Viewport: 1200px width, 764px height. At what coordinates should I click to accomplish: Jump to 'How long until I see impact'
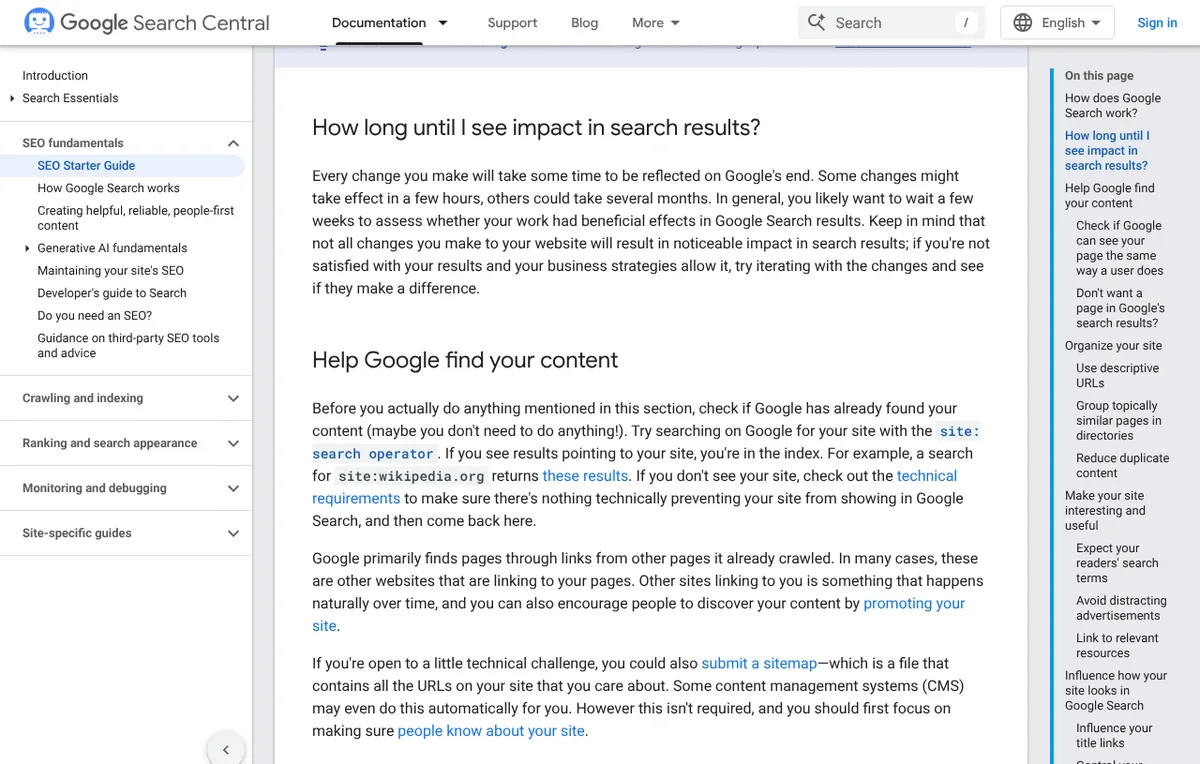[1107, 150]
